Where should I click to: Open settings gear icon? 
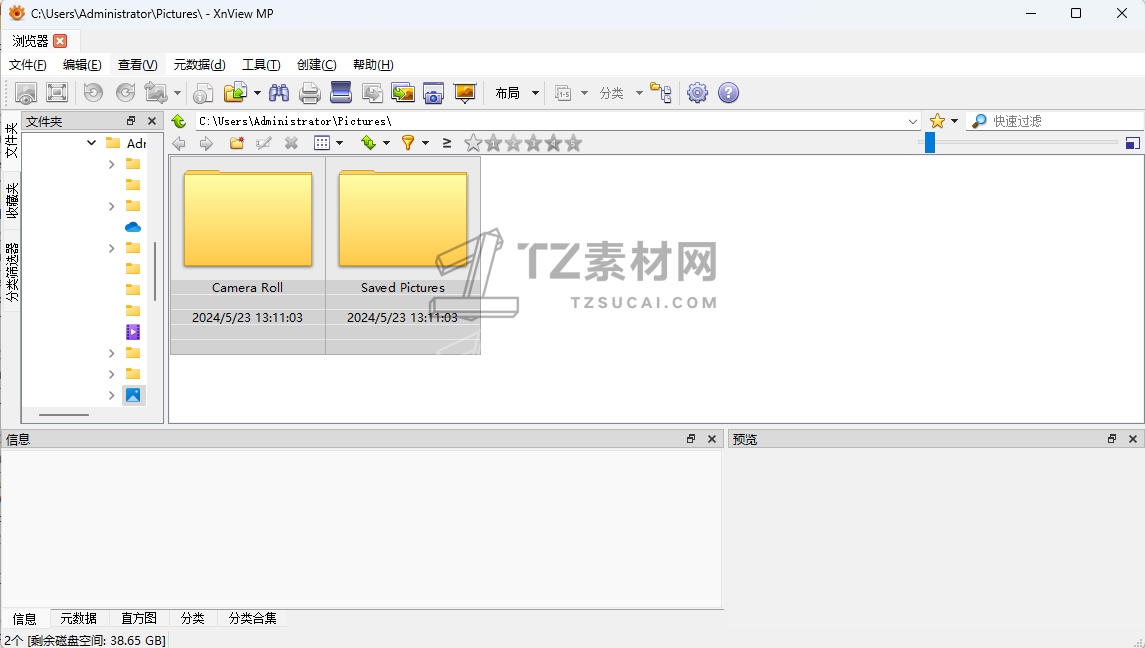[x=697, y=93]
